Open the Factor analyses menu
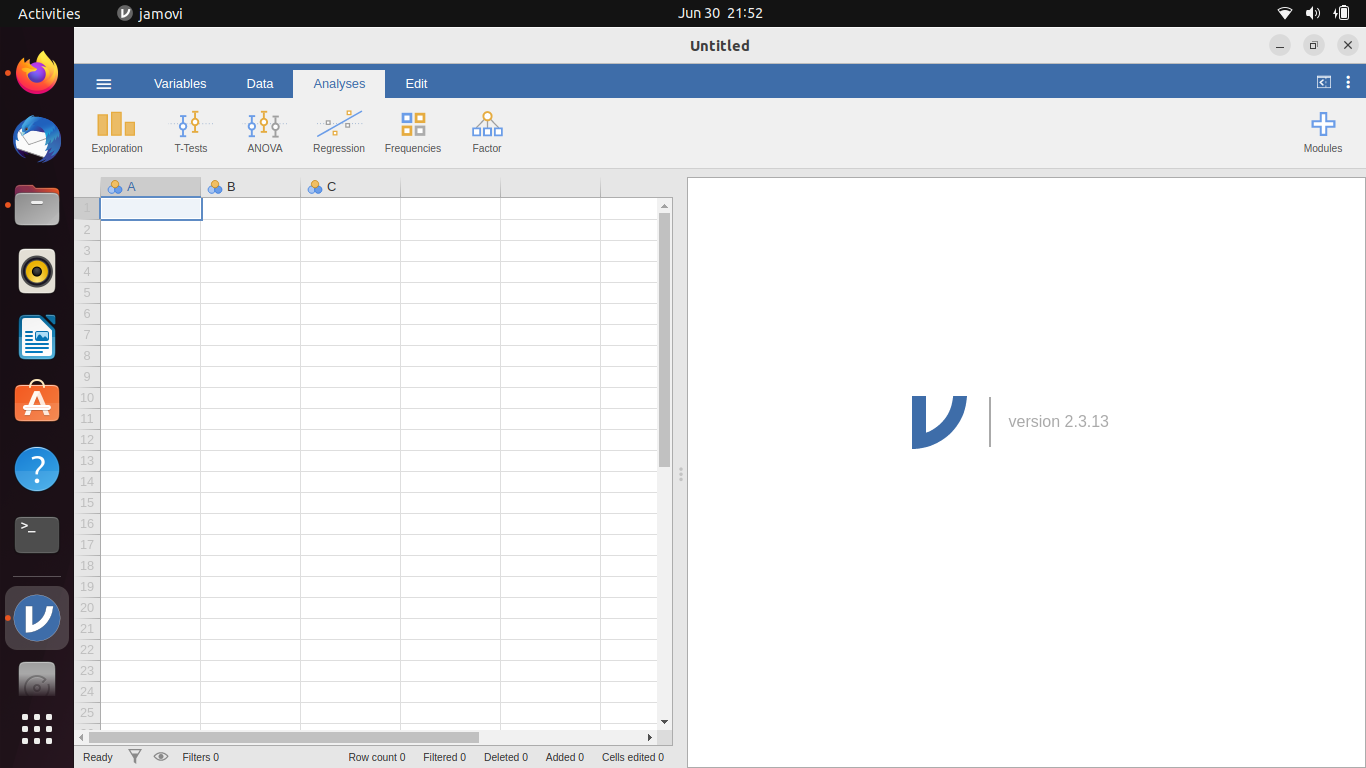This screenshot has height=768, width=1366. [487, 132]
